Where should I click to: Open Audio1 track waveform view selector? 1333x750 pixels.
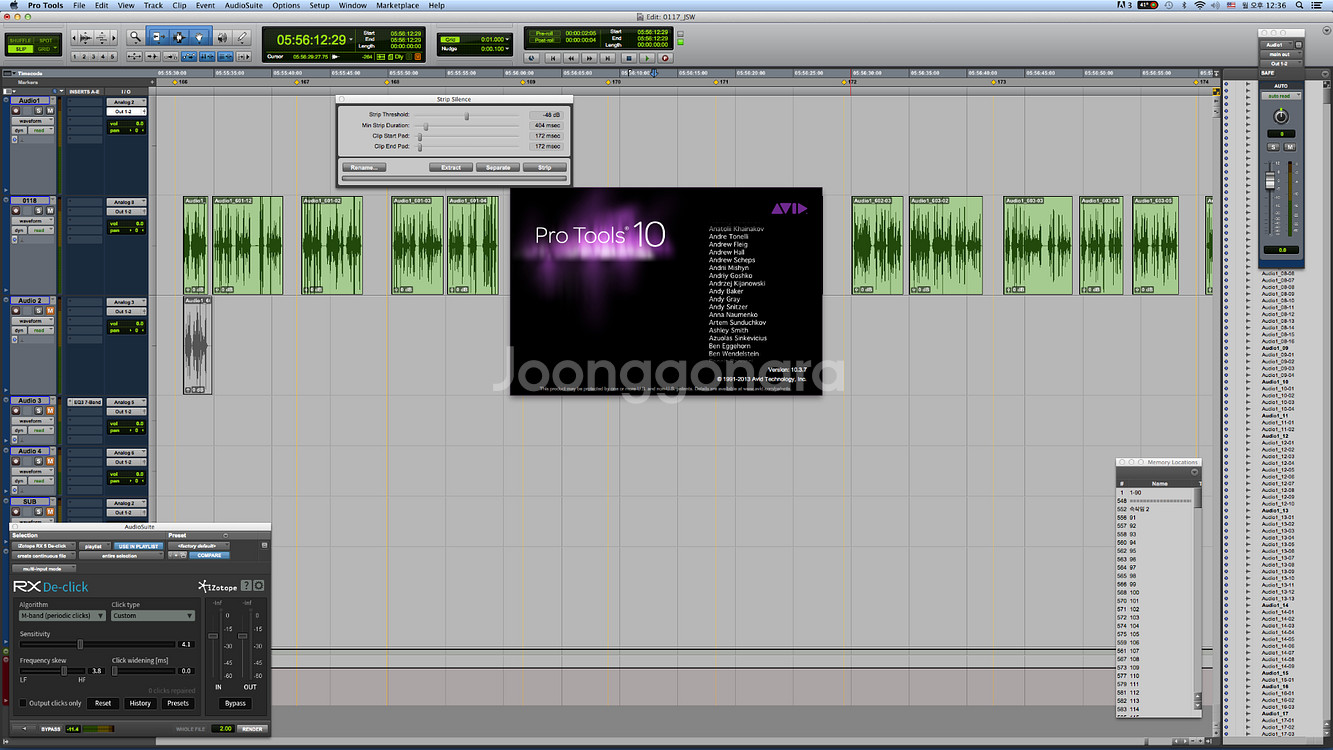[33, 121]
